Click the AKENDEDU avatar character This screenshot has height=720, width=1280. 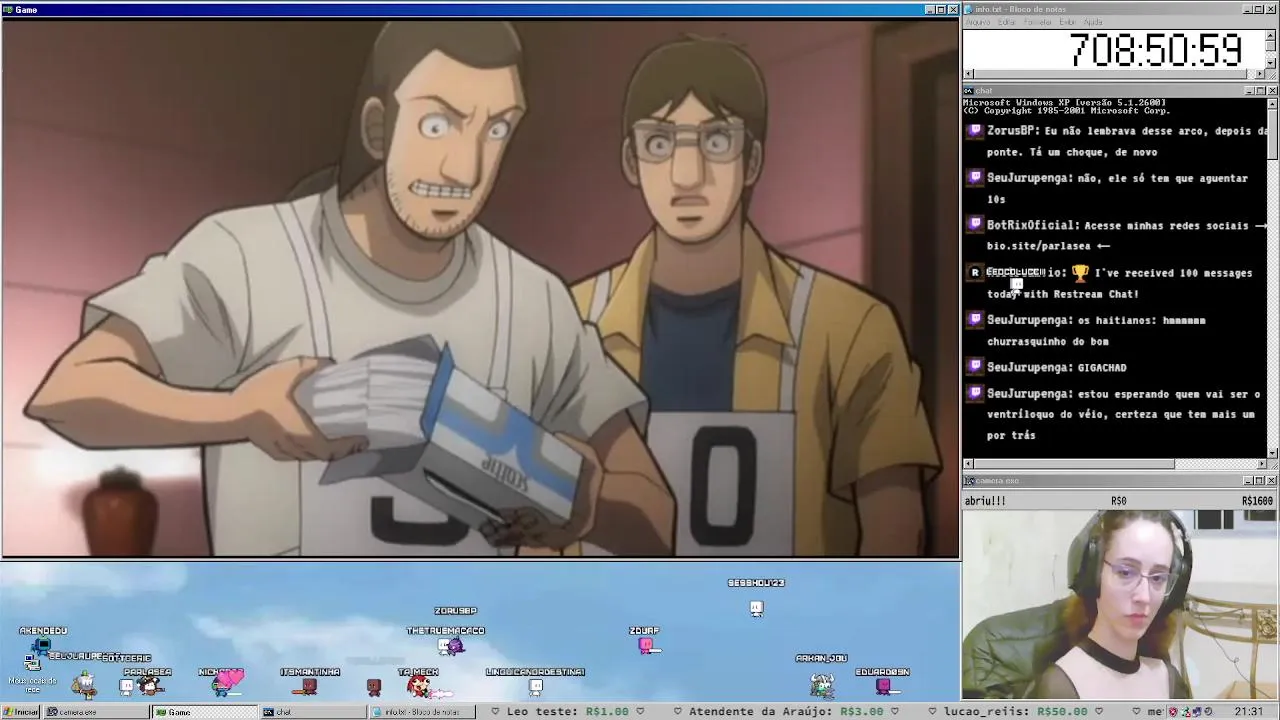pos(42,645)
